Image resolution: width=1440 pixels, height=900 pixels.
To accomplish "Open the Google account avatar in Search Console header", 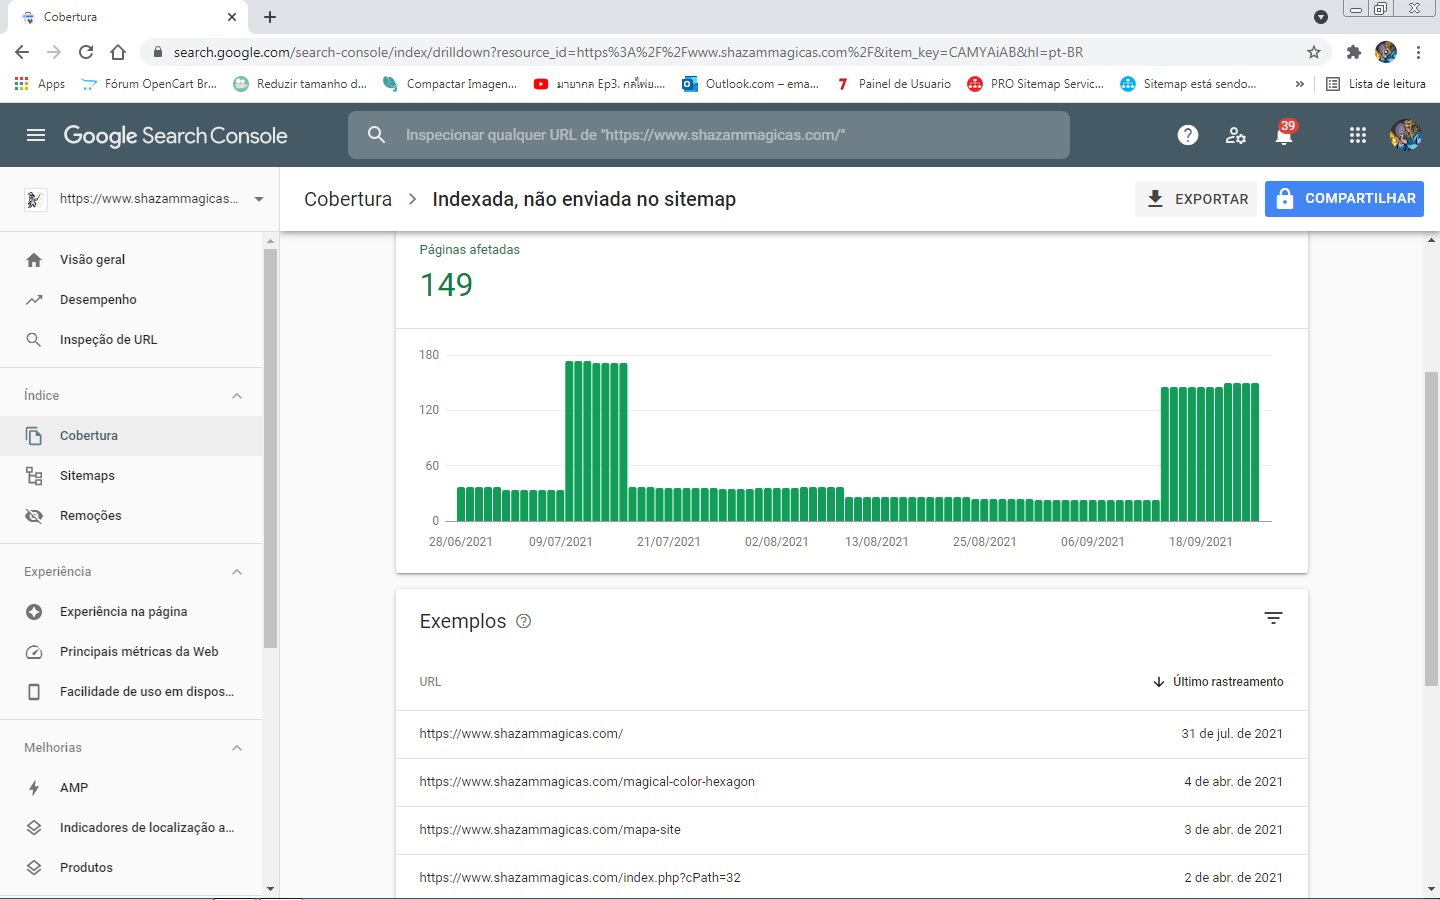I will [1406, 135].
